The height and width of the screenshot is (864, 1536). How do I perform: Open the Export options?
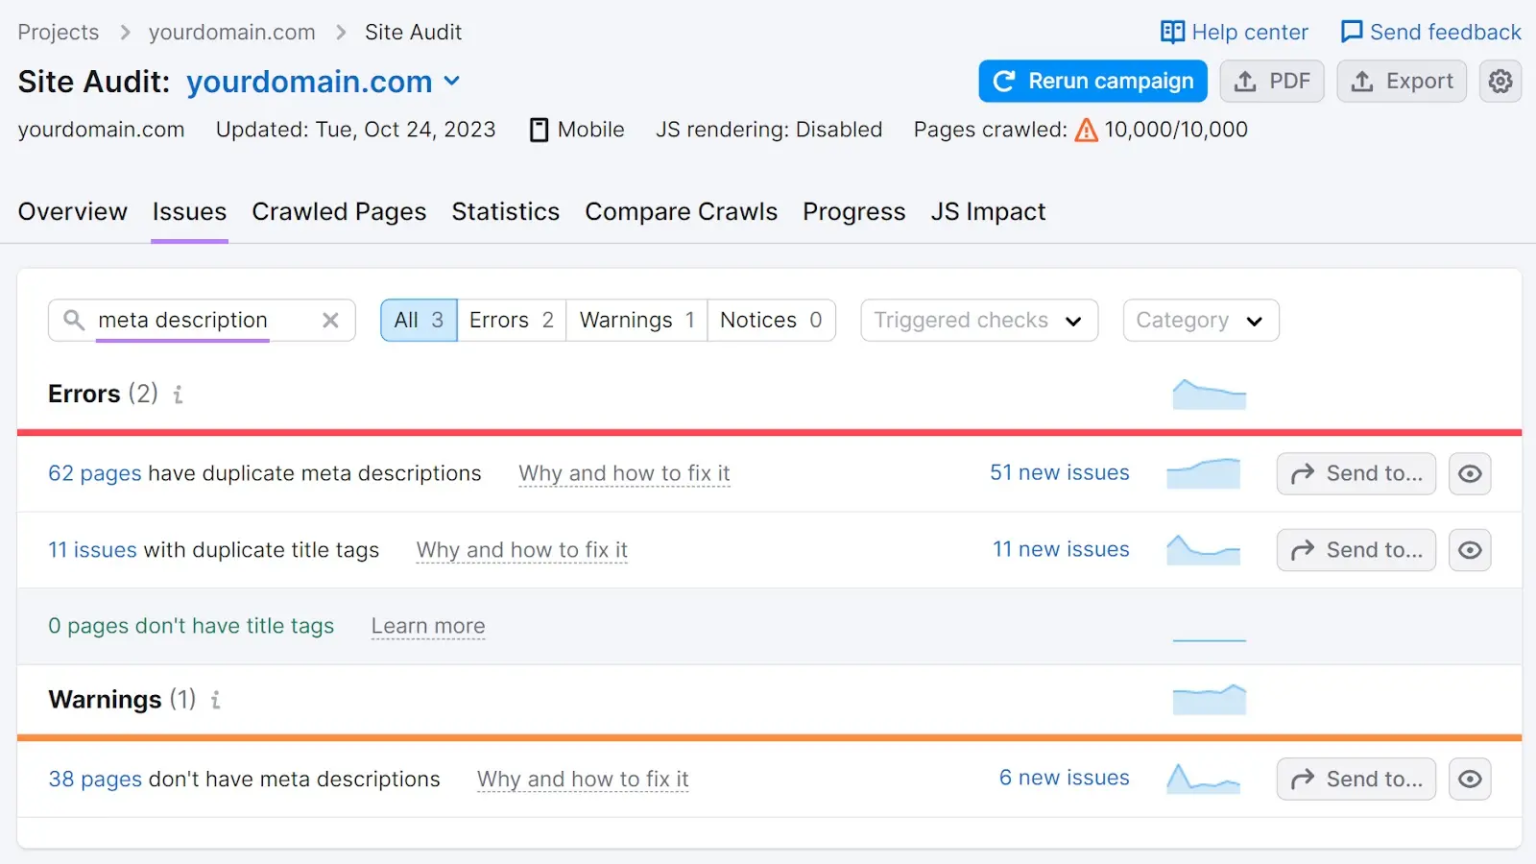click(1401, 81)
